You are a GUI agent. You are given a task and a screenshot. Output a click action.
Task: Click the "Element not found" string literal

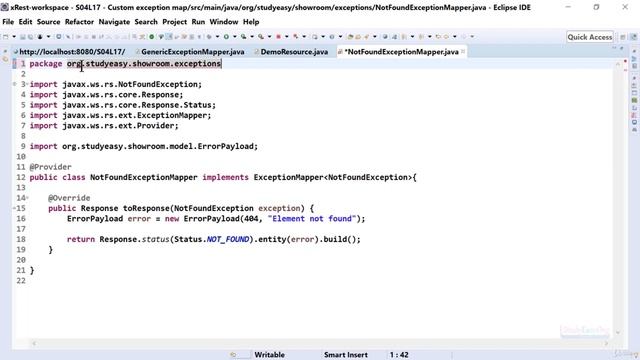tap(312, 219)
